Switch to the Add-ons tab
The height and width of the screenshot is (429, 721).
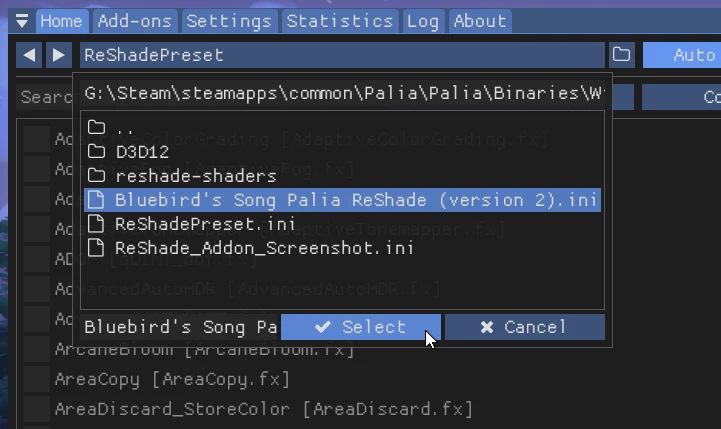pos(135,21)
